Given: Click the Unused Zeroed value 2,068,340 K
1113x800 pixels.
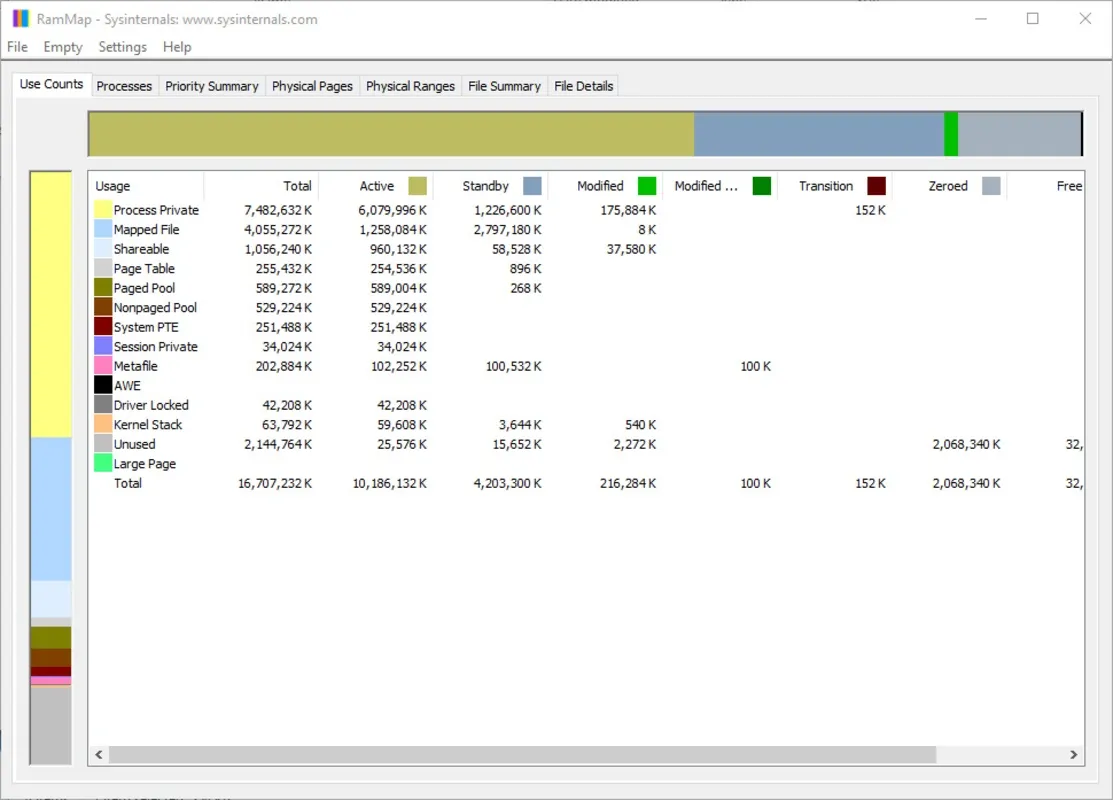Looking at the screenshot, I should pyautogui.click(x=966, y=444).
